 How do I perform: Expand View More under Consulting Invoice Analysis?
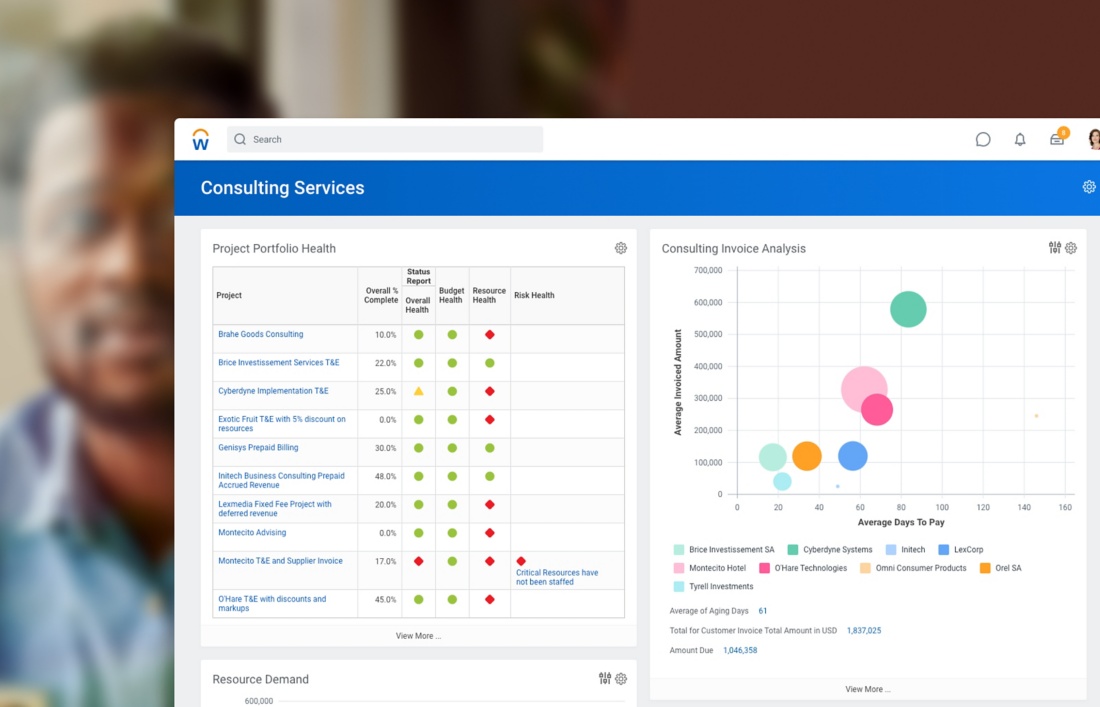(x=867, y=689)
